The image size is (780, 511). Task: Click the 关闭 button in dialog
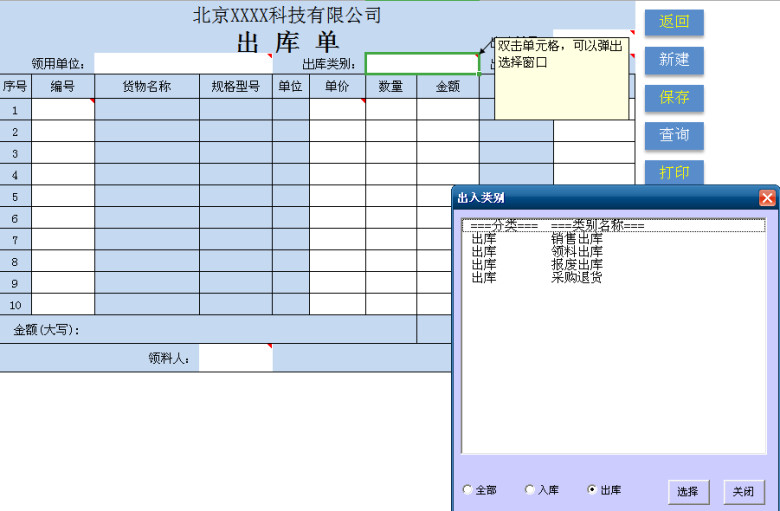[744, 492]
